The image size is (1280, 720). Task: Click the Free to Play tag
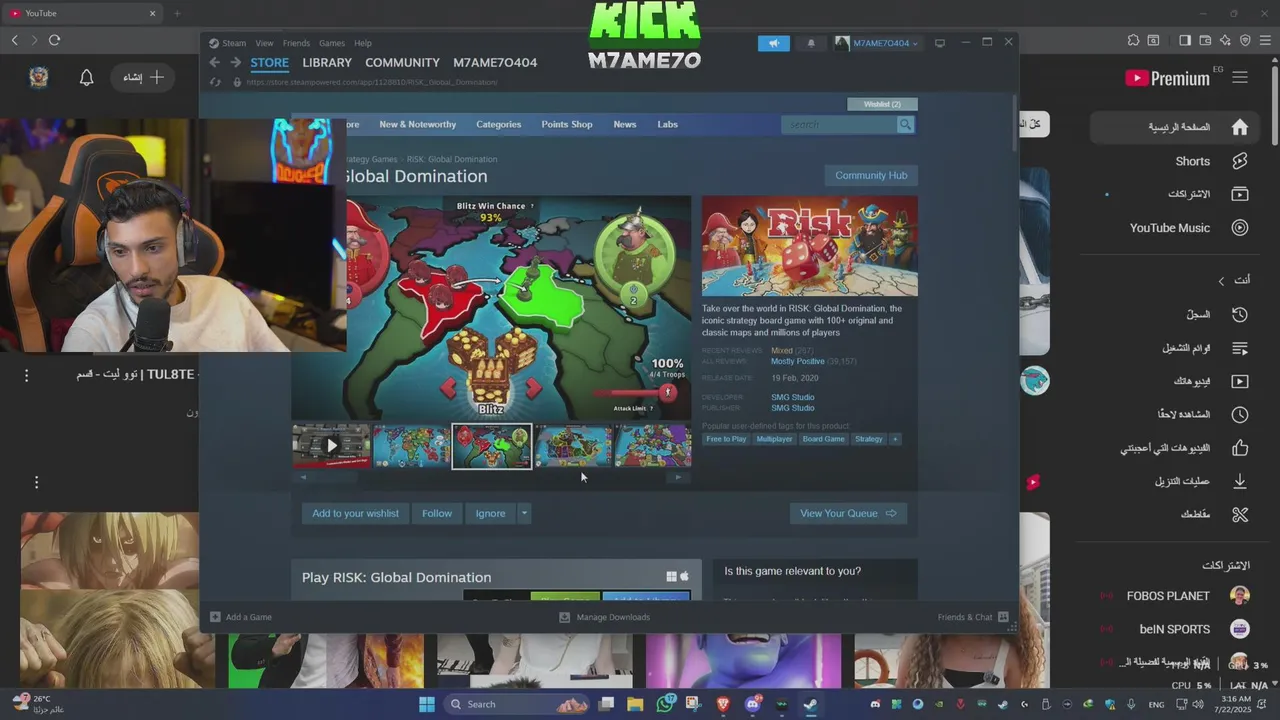(x=726, y=439)
